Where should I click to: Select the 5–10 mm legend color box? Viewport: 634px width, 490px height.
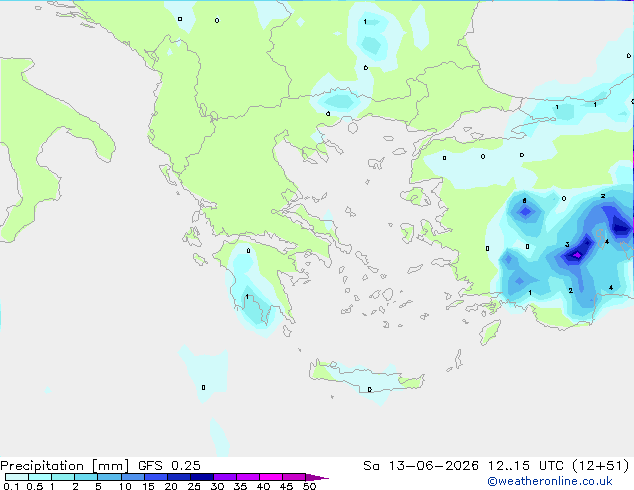pos(109,477)
